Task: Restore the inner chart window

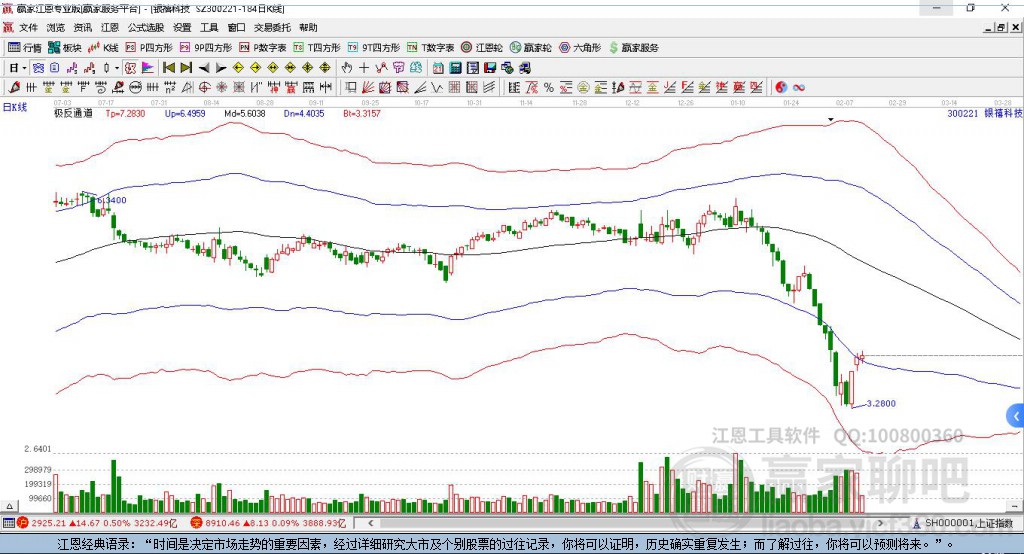Action: point(1001,27)
